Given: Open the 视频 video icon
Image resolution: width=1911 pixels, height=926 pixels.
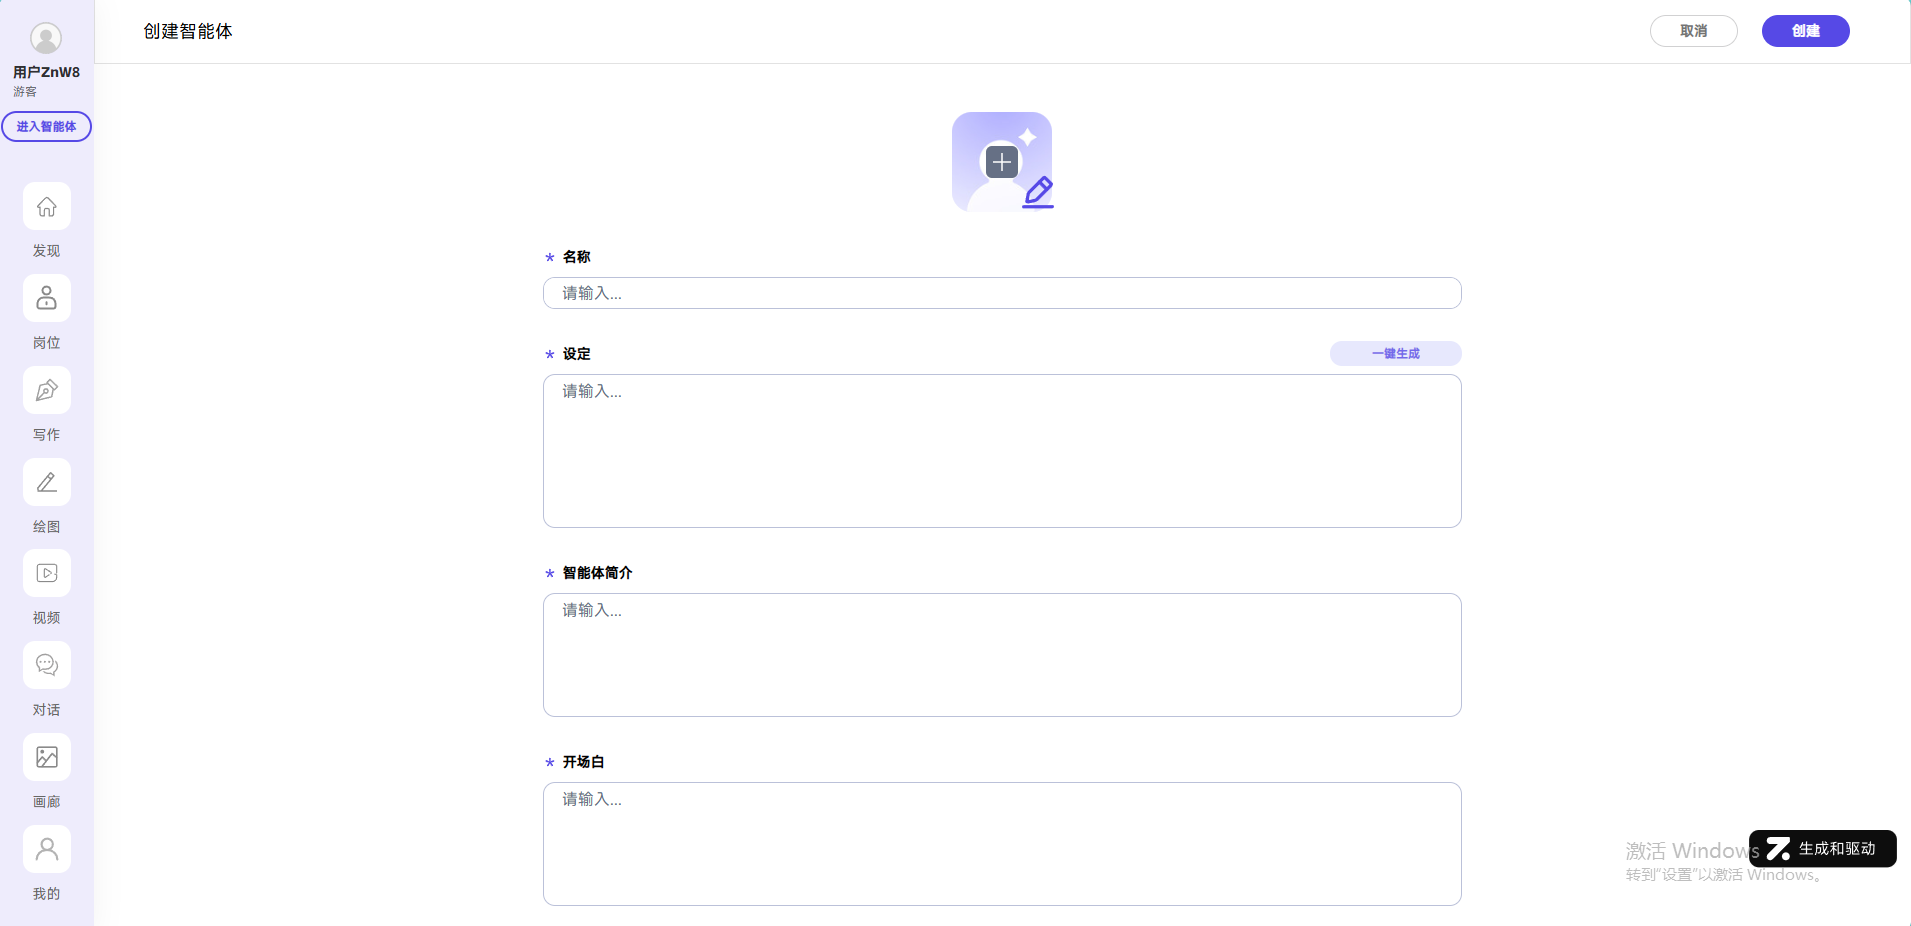Looking at the screenshot, I should (x=47, y=574).
